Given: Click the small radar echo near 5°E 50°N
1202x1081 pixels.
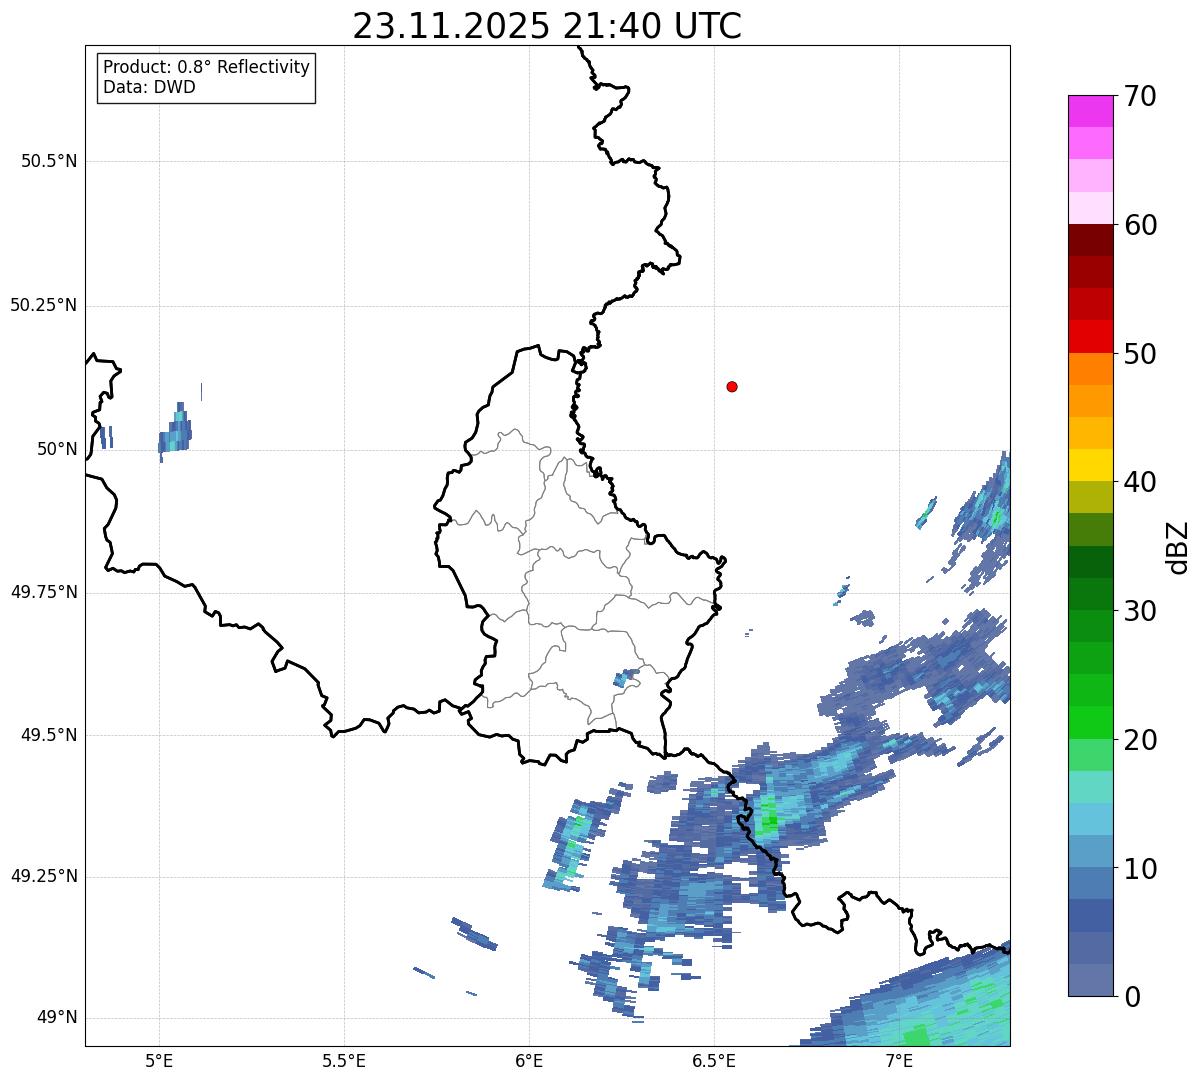Looking at the screenshot, I should tap(175, 432).
